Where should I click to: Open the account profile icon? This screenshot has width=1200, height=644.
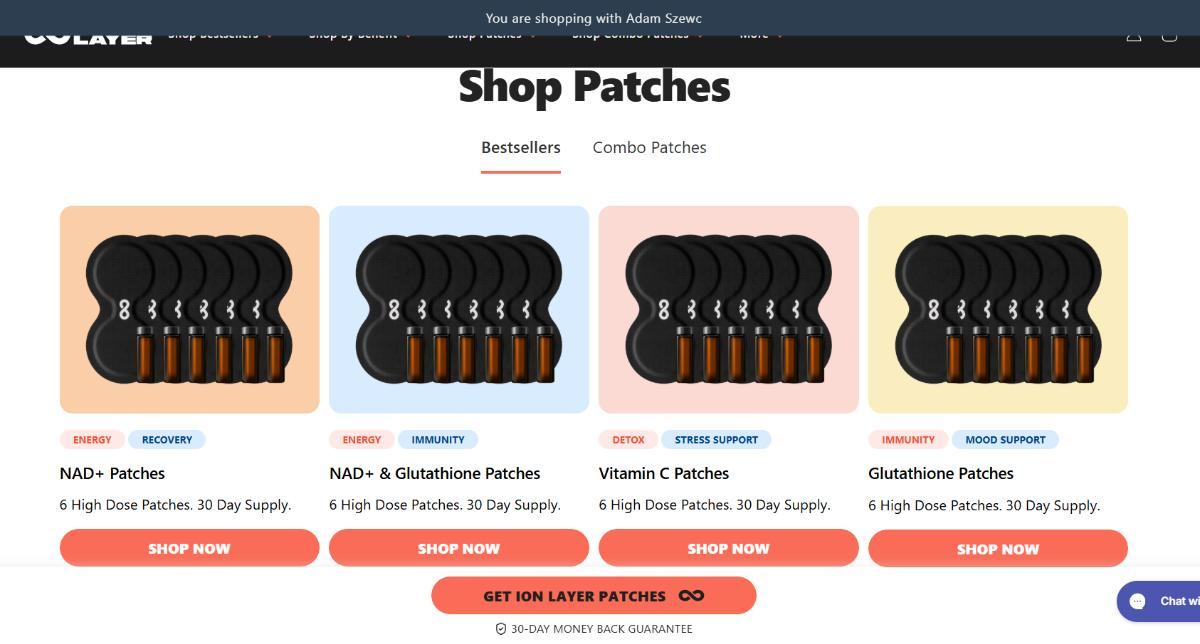coord(1134,37)
